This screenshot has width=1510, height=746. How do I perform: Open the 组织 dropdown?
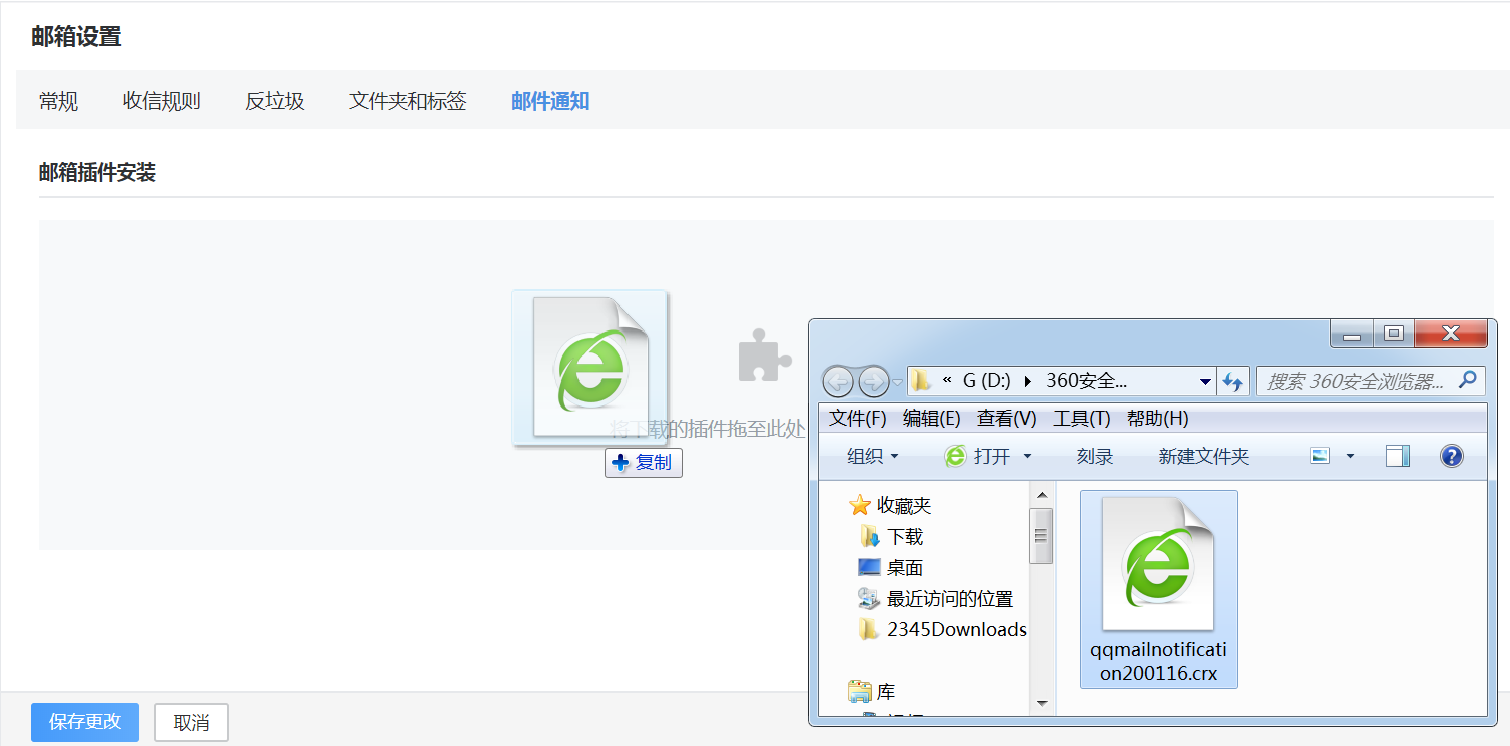[873, 456]
